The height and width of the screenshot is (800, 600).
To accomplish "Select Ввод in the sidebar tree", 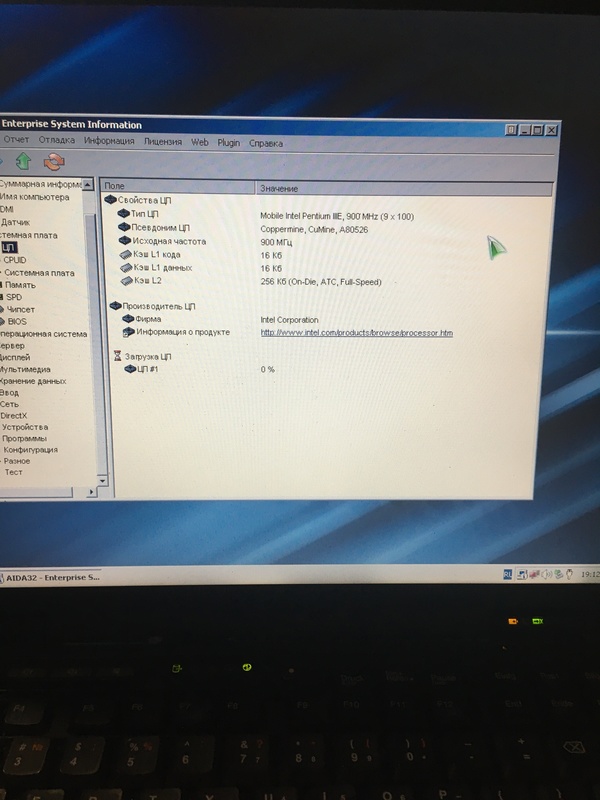I will (9, 392).
